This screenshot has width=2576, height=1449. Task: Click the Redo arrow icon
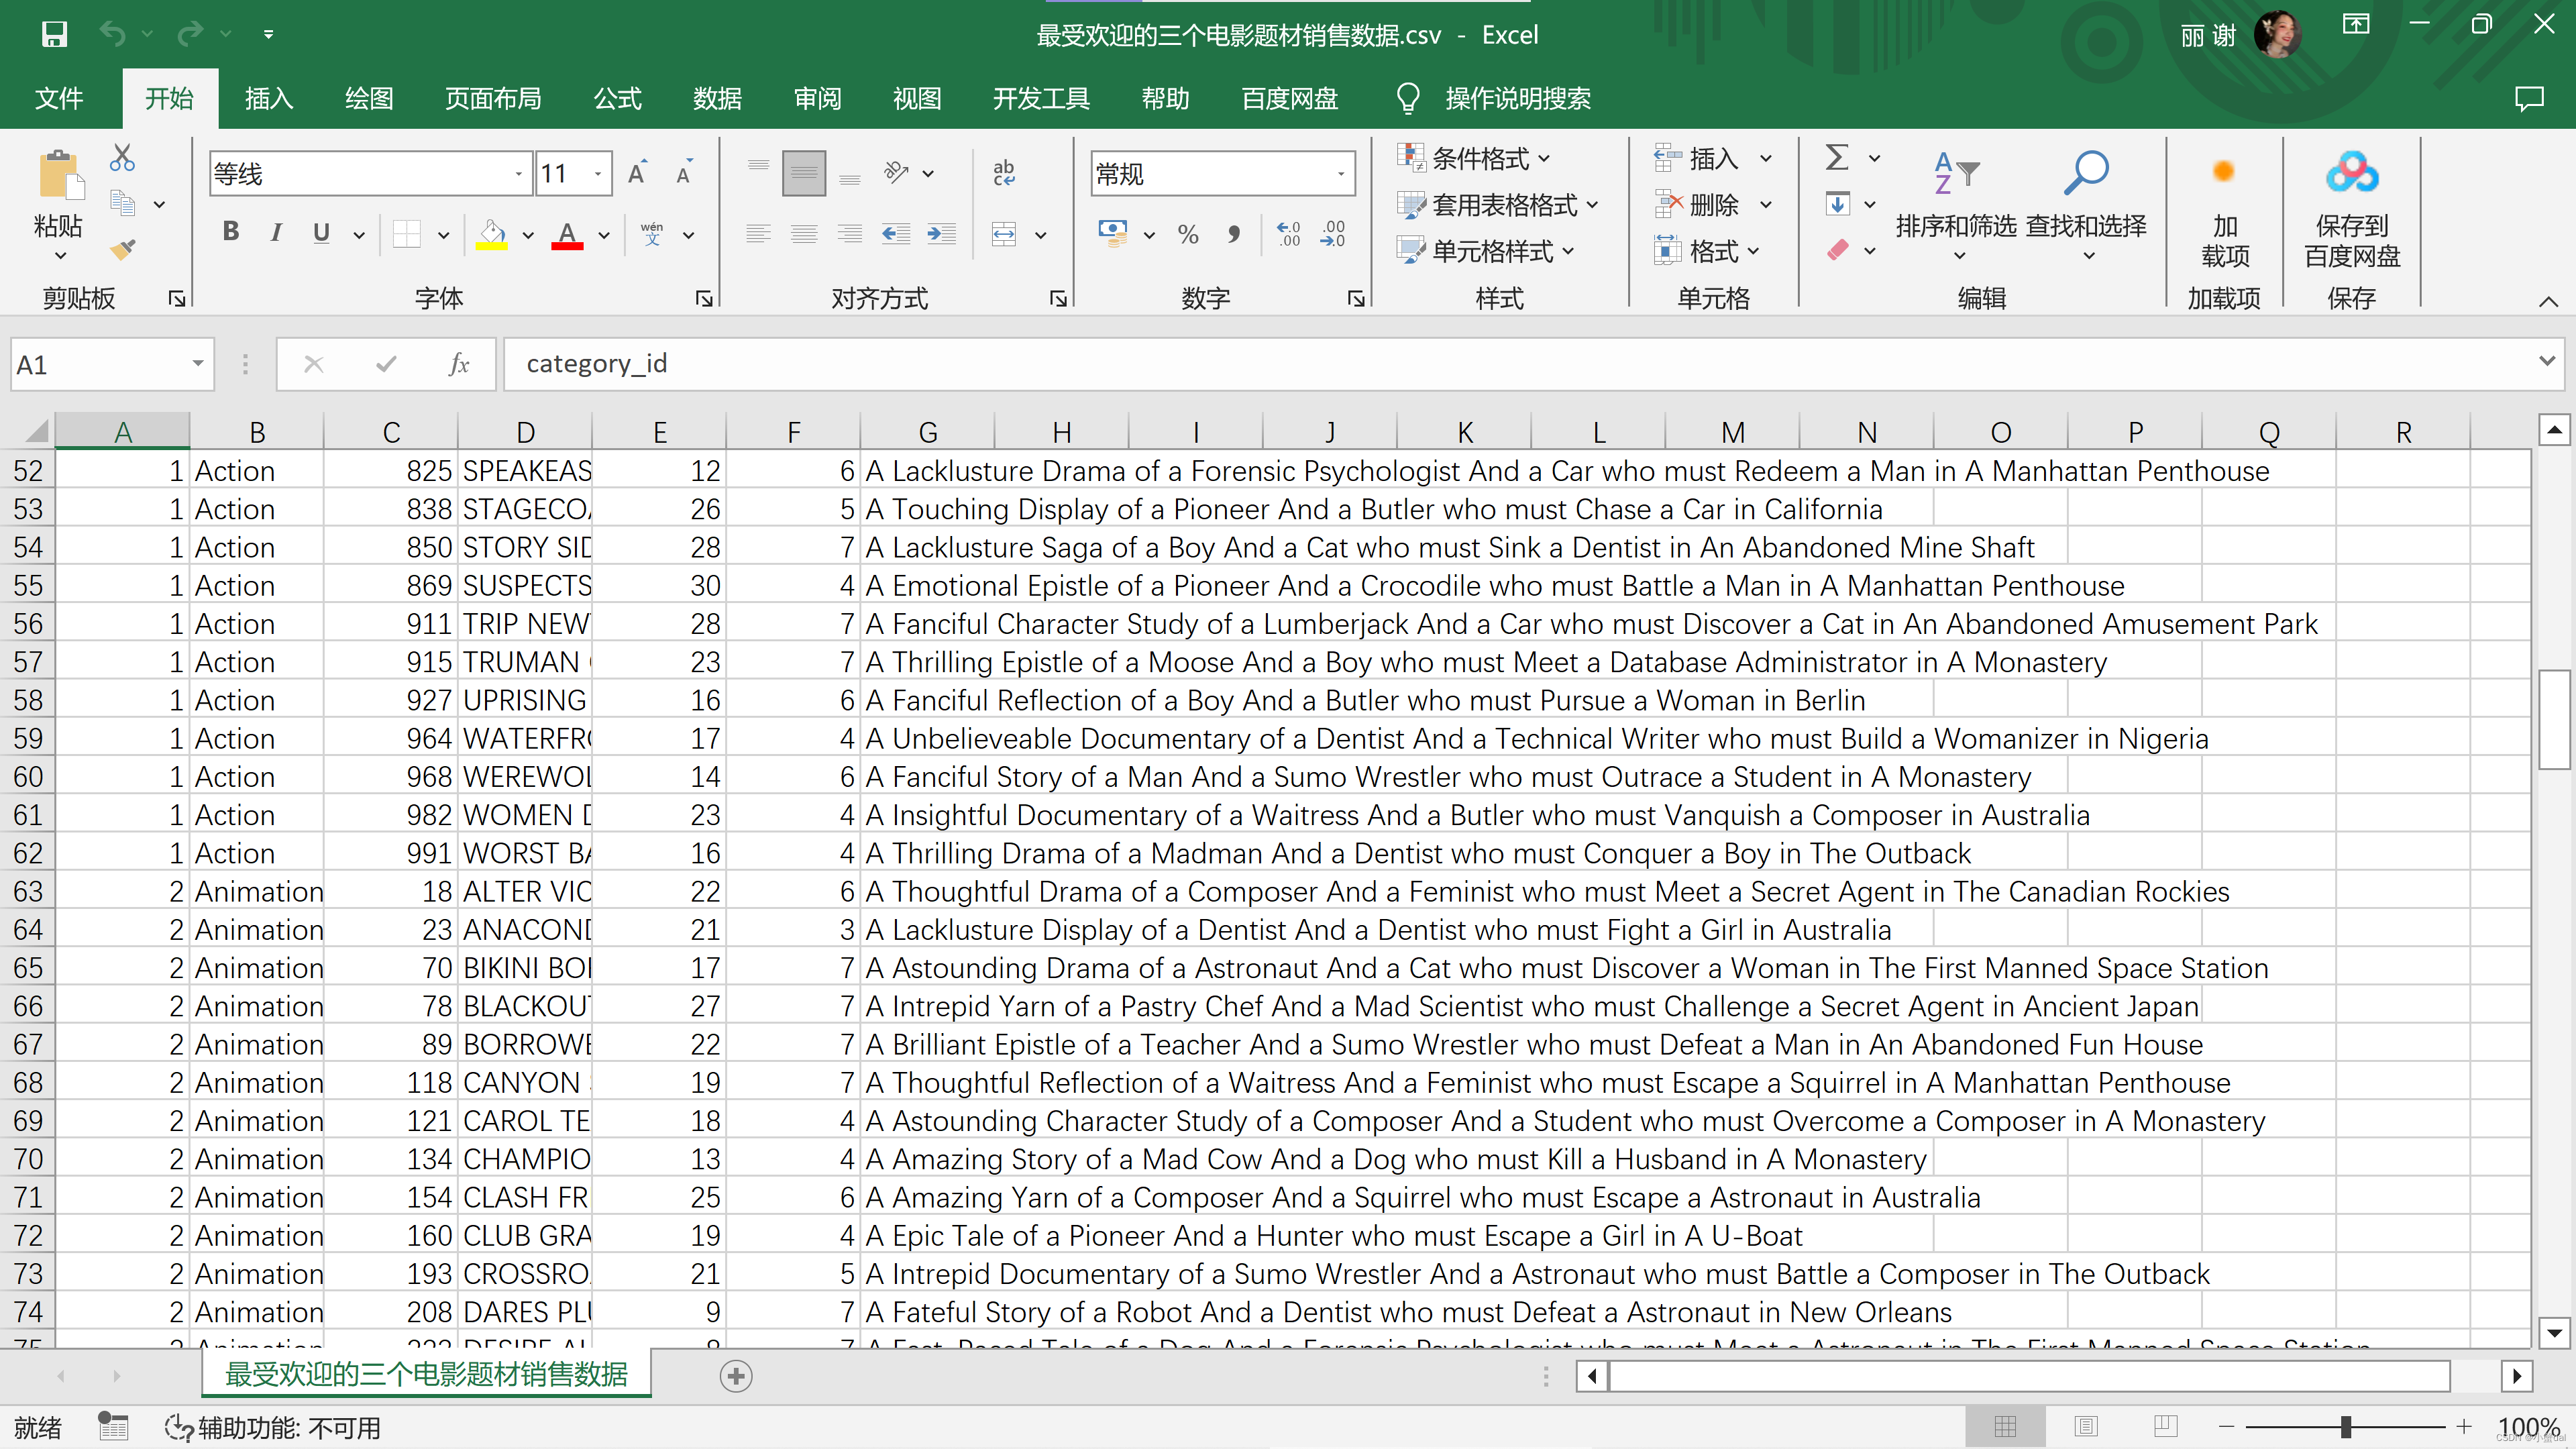coord(190,34)
